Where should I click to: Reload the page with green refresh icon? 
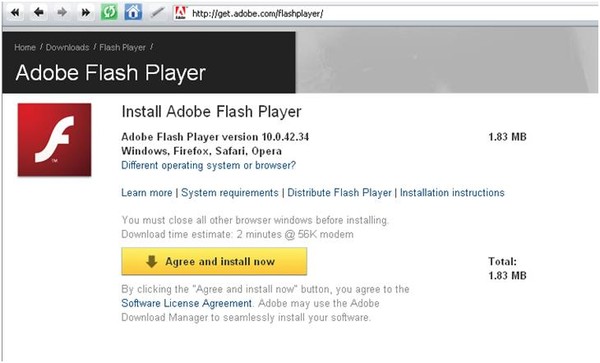tap(109, 13)
